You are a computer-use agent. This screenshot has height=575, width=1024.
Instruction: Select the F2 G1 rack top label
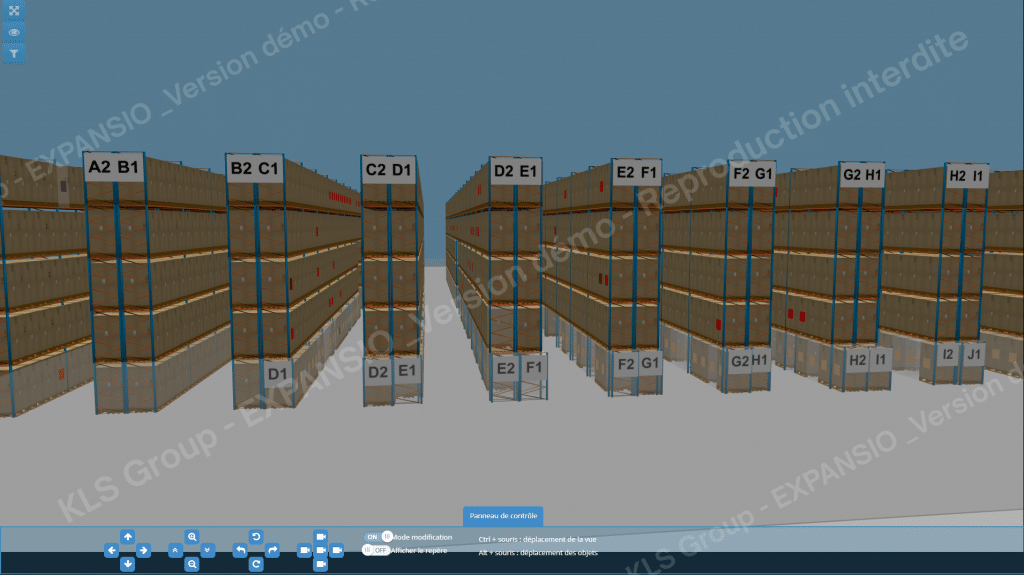752,174
